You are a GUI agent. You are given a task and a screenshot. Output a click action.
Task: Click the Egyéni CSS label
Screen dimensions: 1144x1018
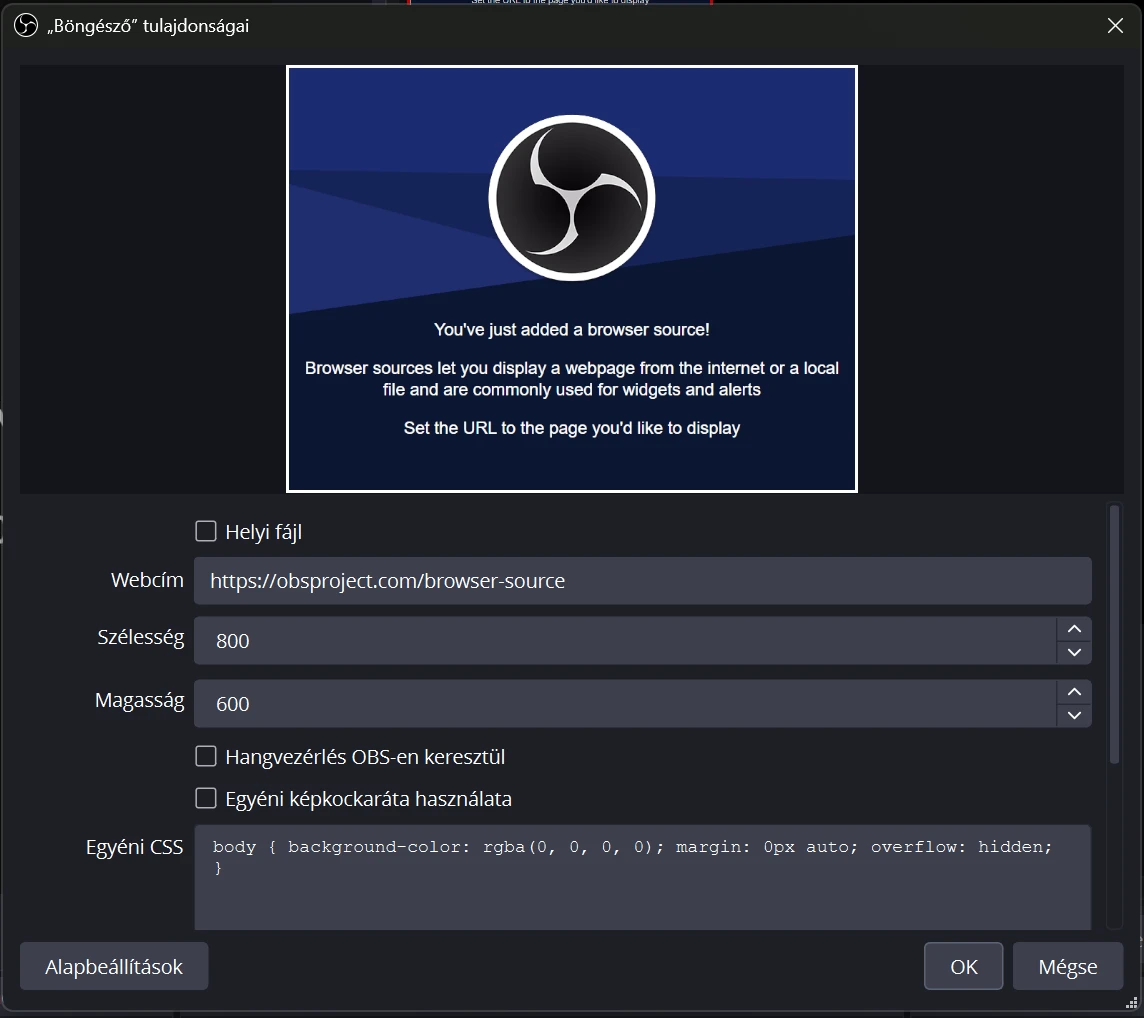[134, 847]
